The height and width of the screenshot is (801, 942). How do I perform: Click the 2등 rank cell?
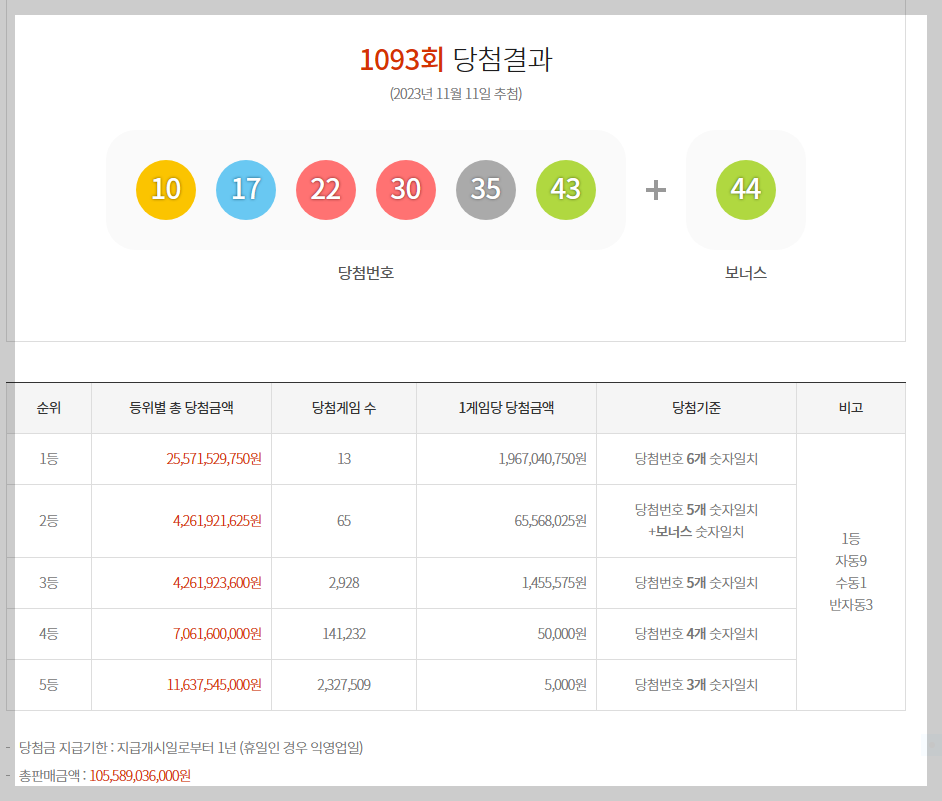49,521
